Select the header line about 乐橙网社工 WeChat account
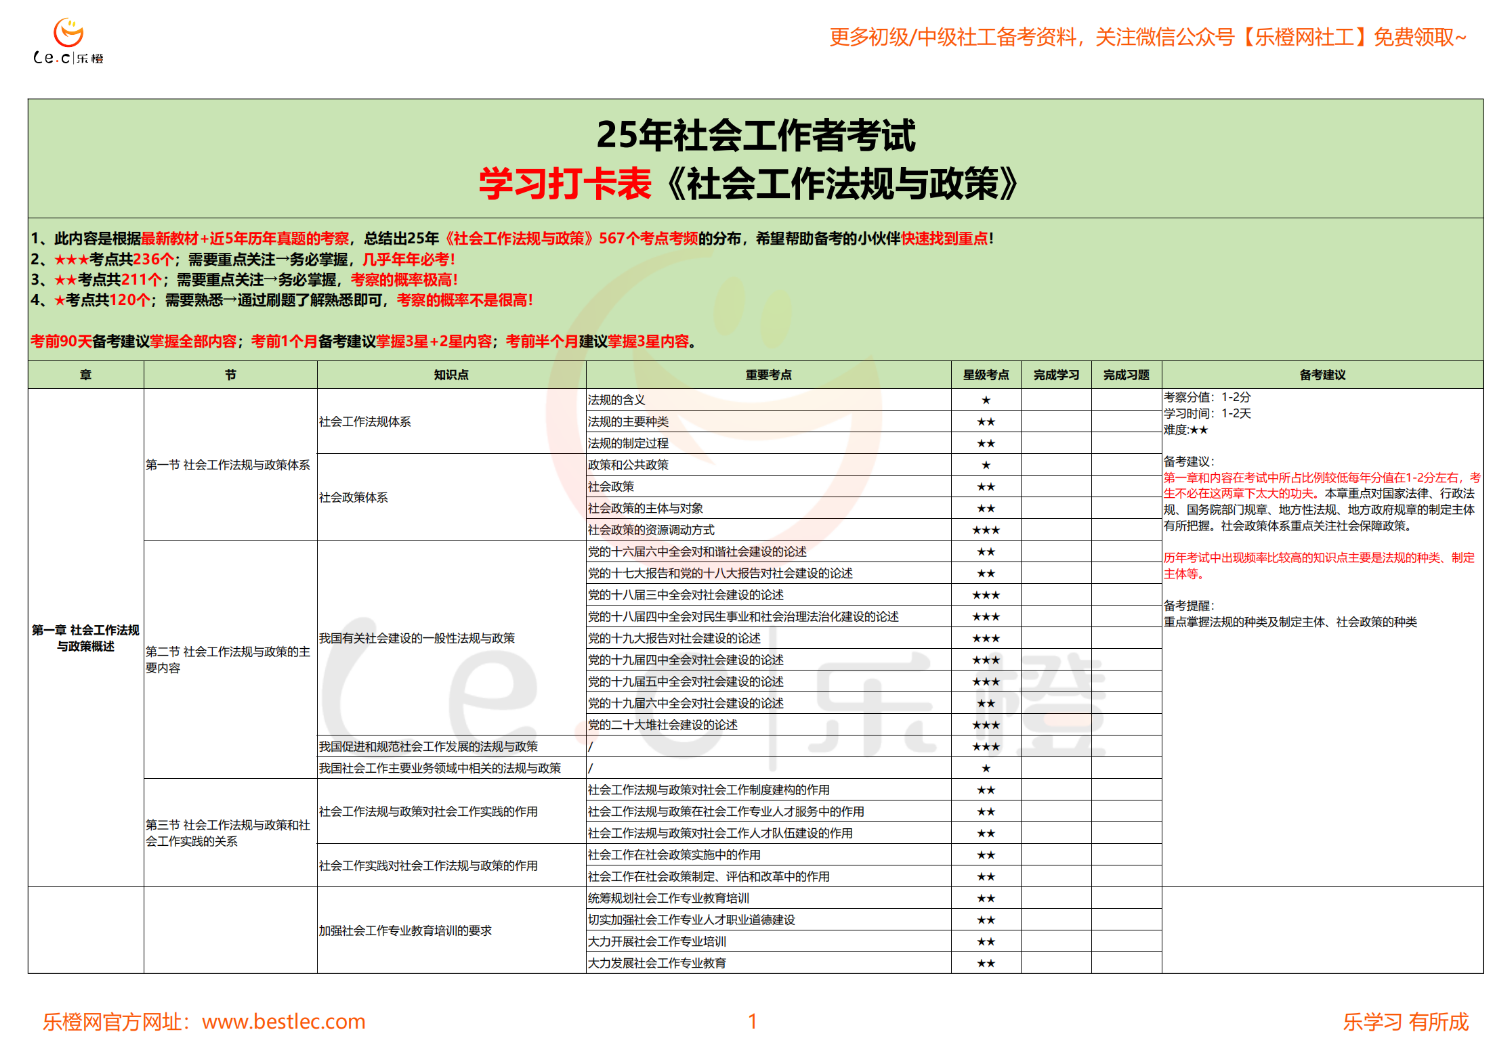The height and width of the screenshot is (1063, 1512). click(1148, 38)
